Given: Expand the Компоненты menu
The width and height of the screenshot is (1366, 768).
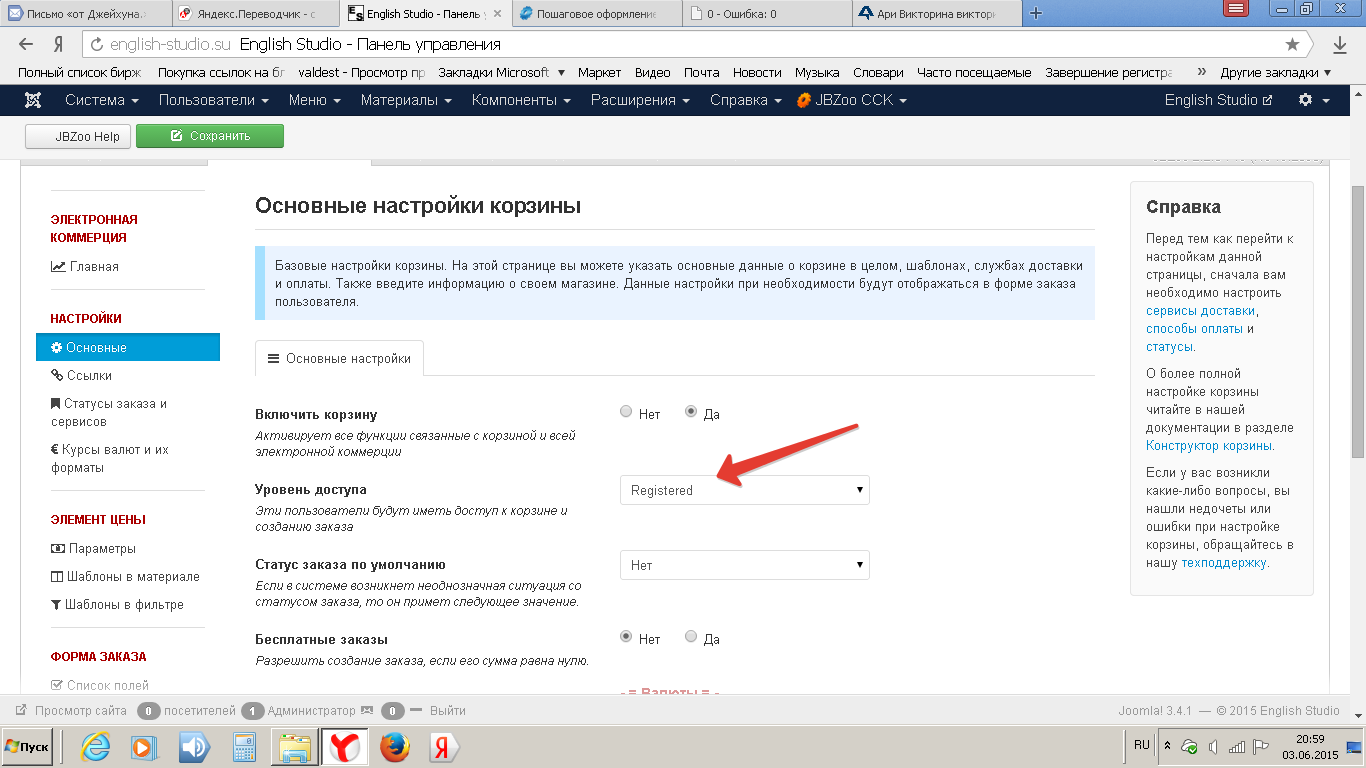Looking at the screenshot, I should (x=520, y=100).
